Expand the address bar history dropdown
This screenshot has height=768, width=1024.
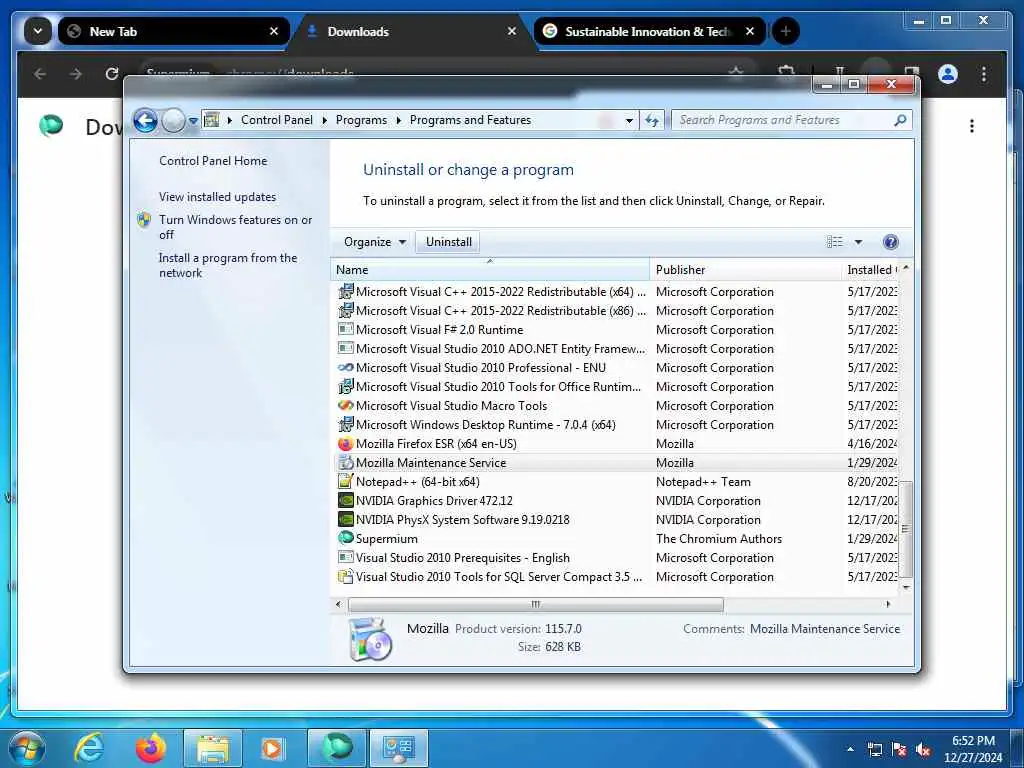pyautogui.click(x=629, y=120)
